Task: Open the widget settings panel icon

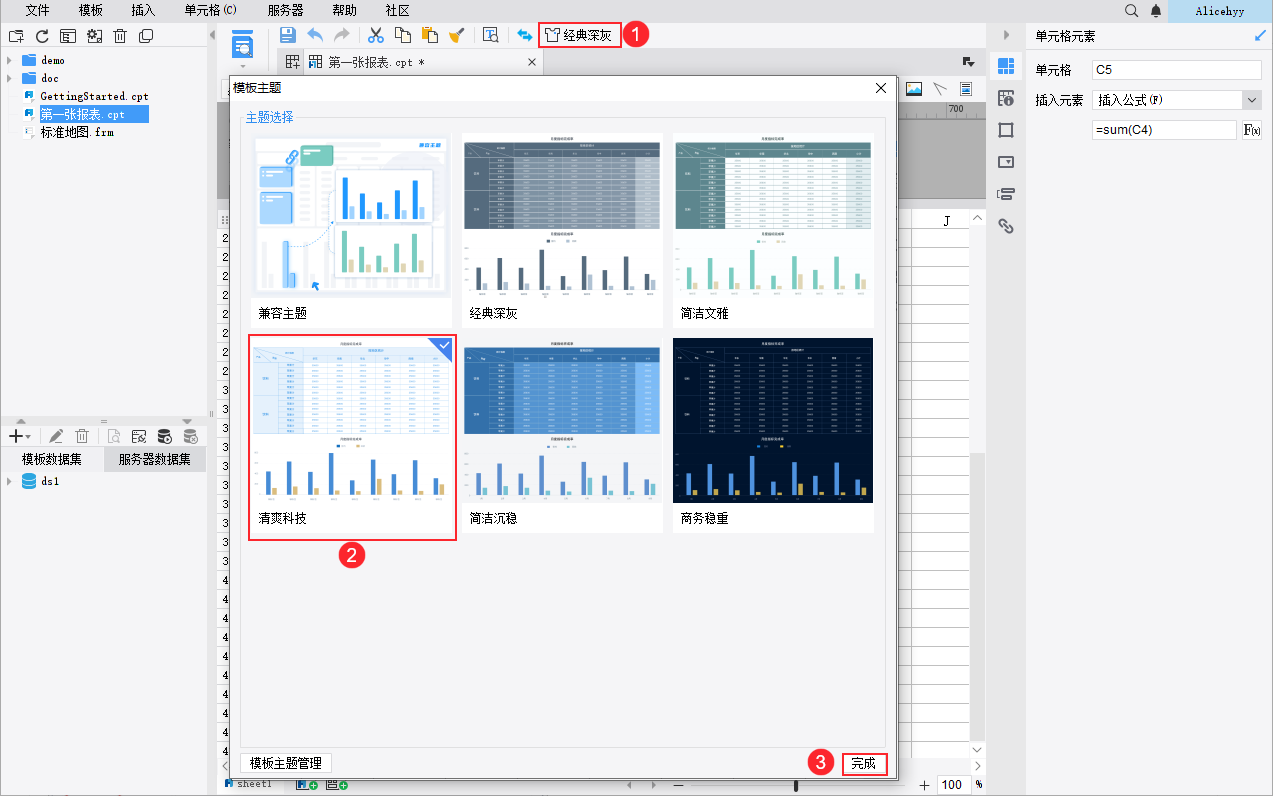Action: 1006,161
